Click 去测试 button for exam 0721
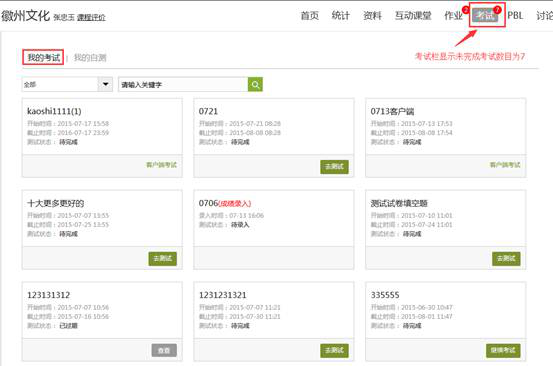 [x=334, y=167]
